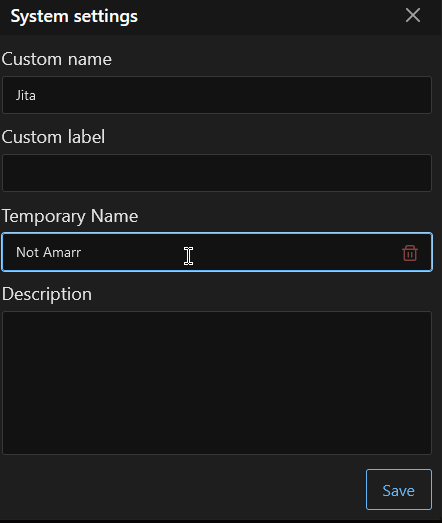This screenshot has width=442, height=523.
Task: Select the dialog header bar
Action: click(x=221, y=17)
